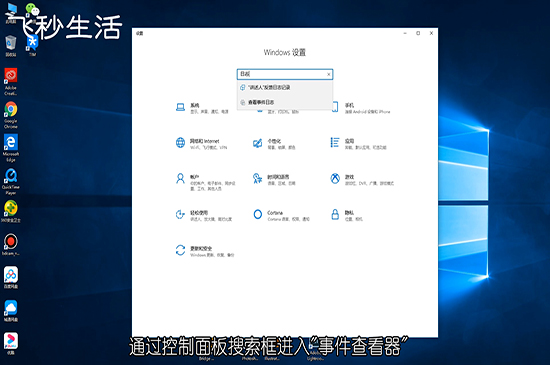Open the Phone (手机) settings category
Screen dimensions: 550x365
click(361, 108)
